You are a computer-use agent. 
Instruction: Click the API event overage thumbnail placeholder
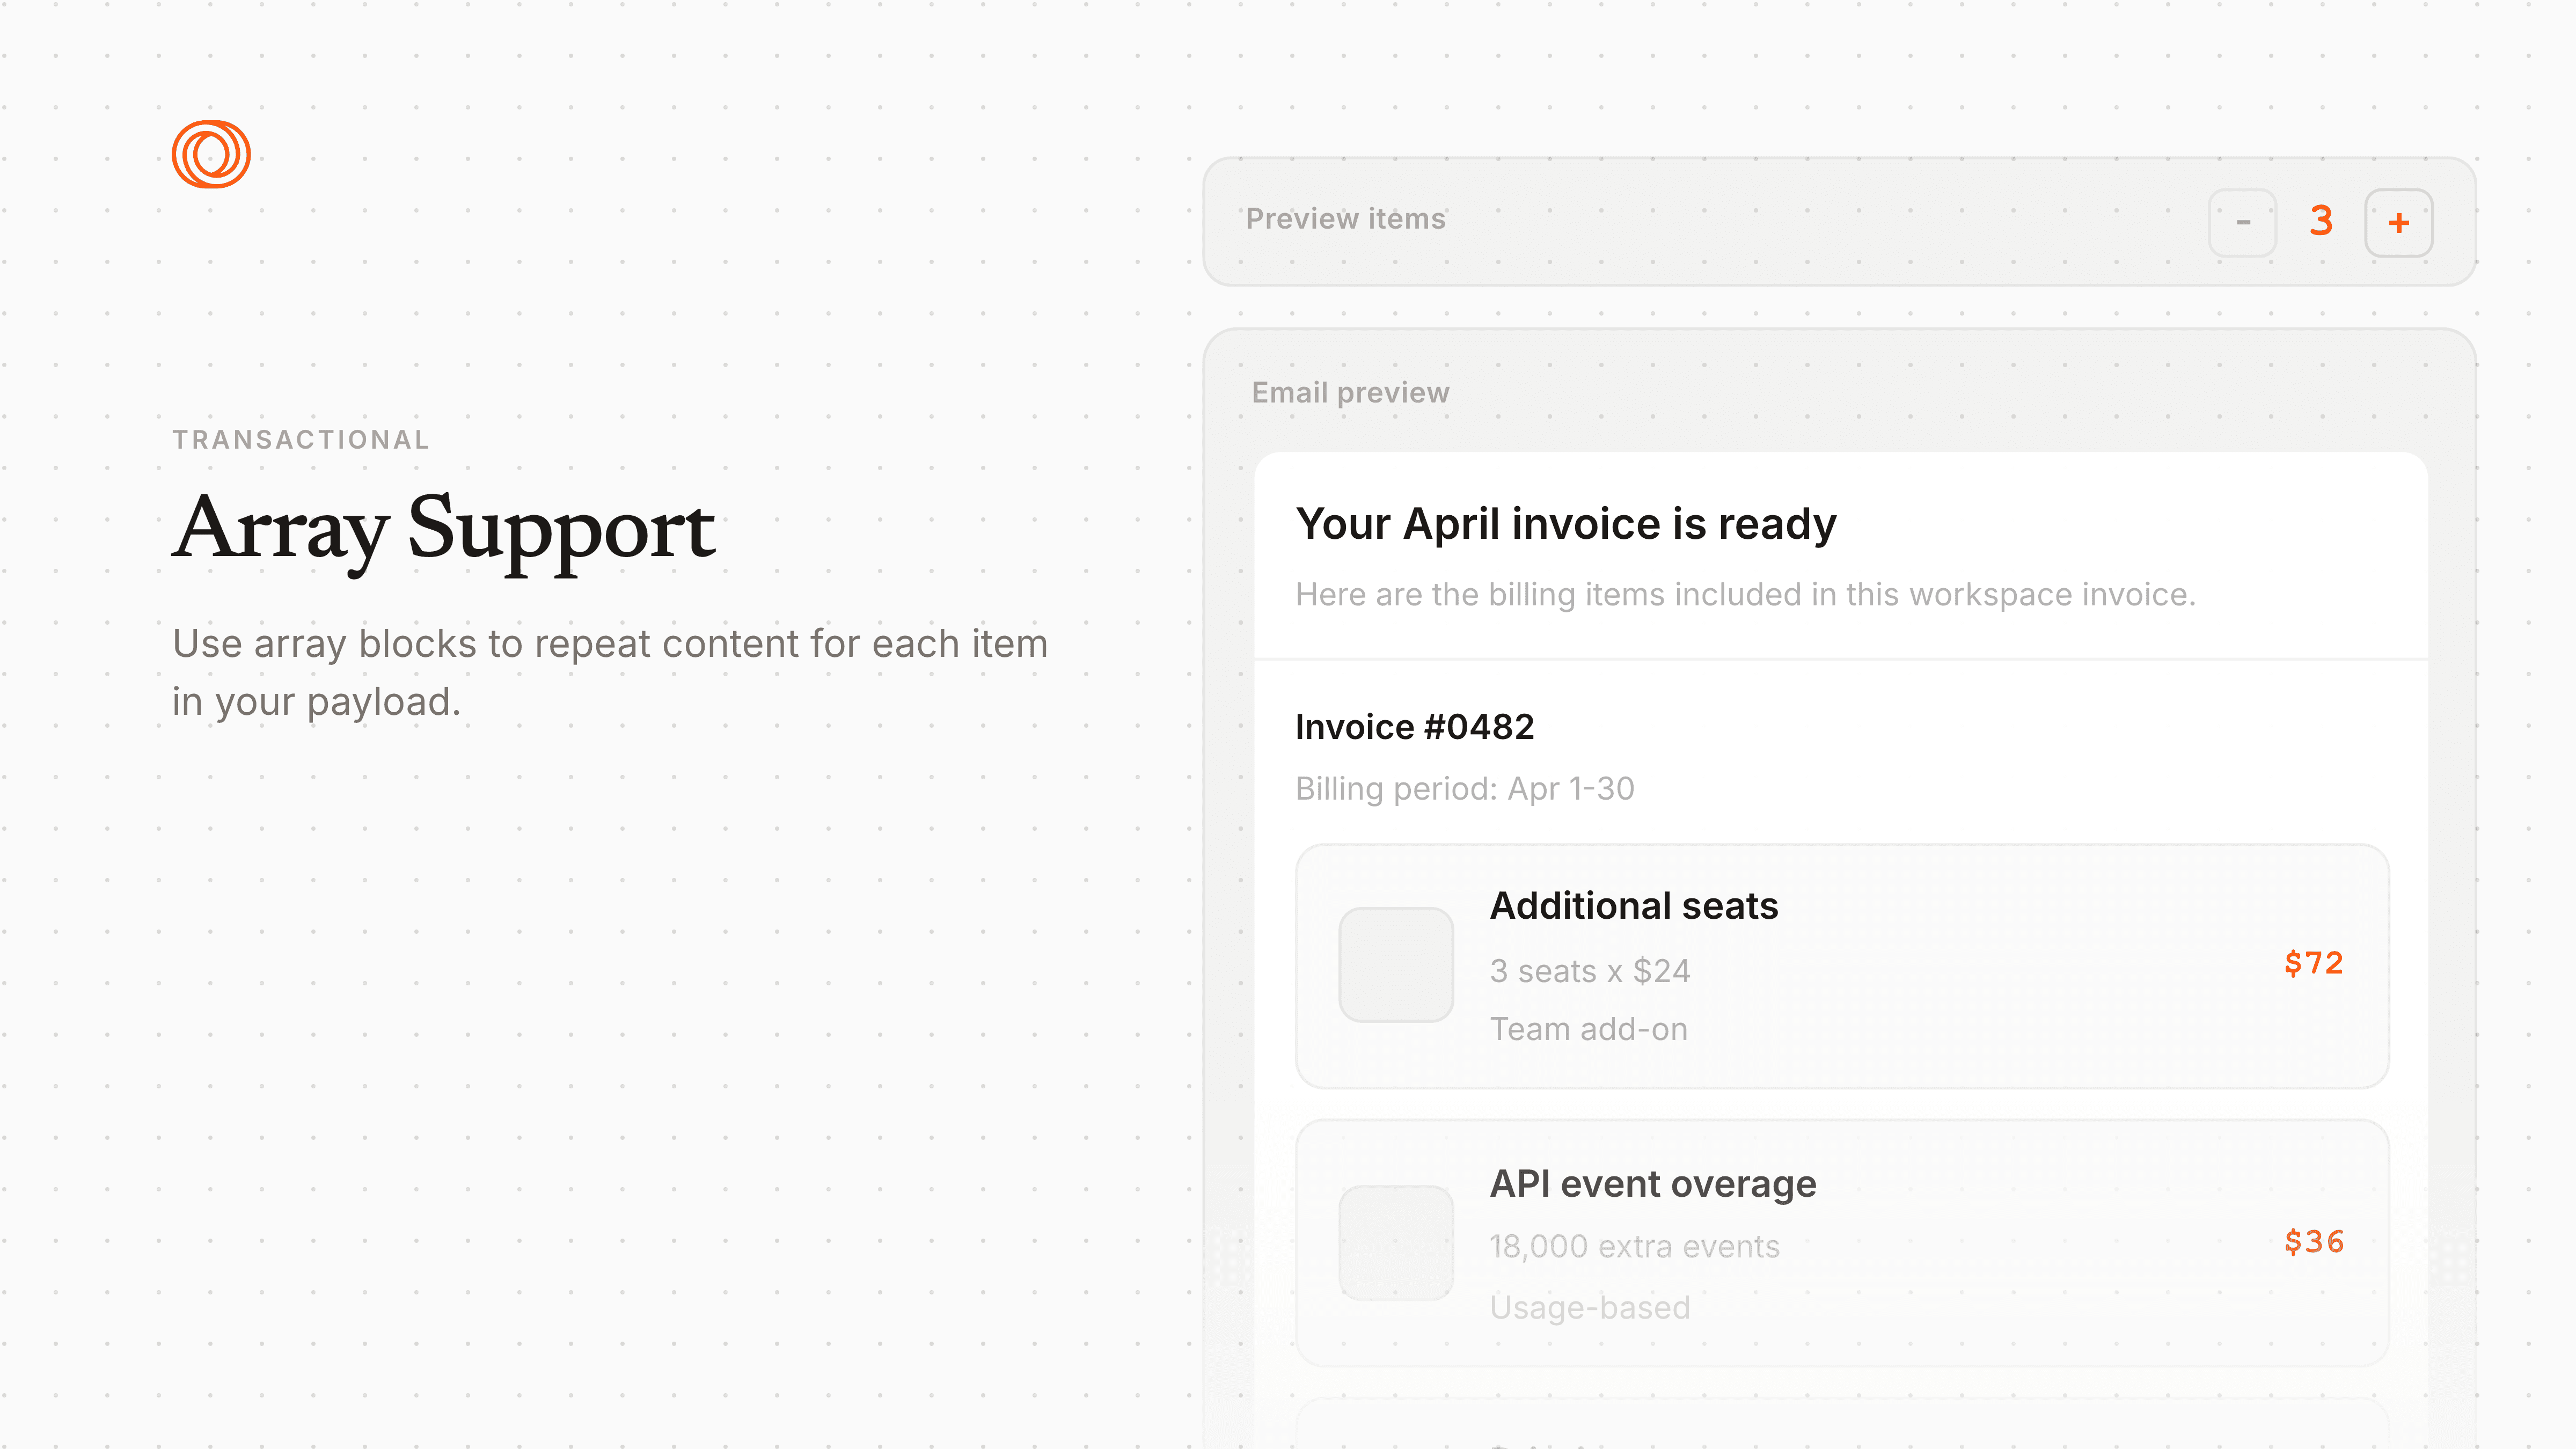pyautogui.click(x=1396, y=1242)
